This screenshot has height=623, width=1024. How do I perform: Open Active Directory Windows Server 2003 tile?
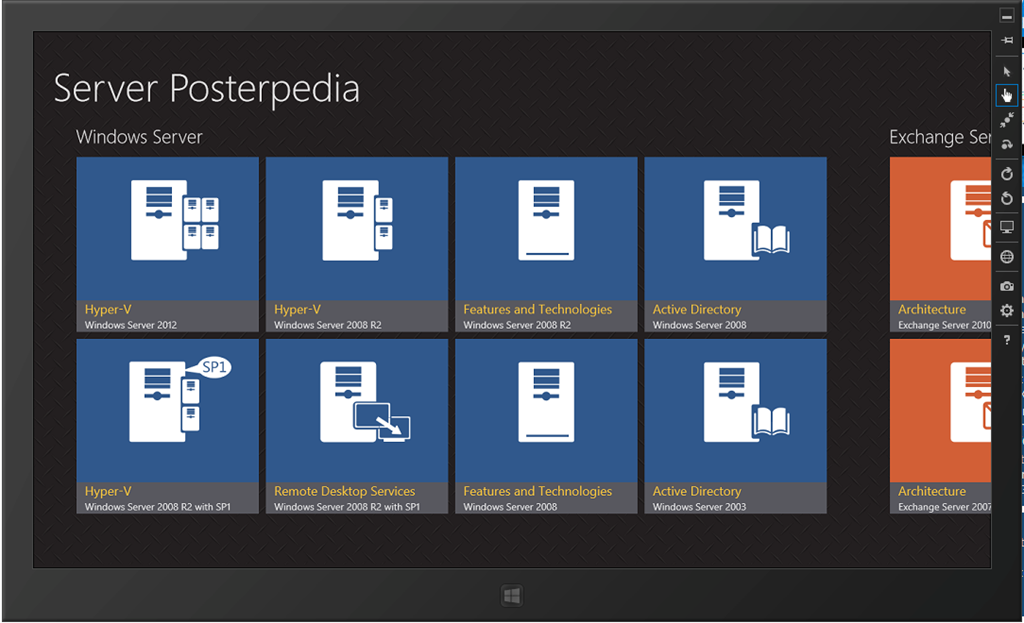click(x=735, y=426)
